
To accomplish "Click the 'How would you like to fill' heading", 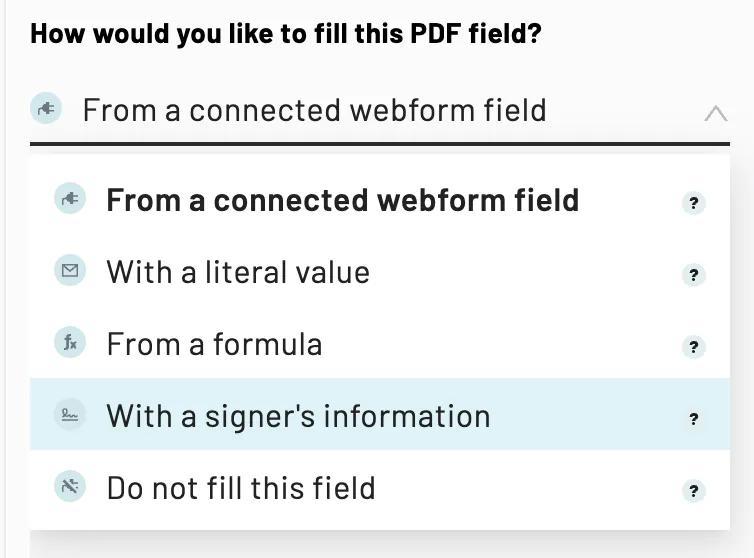I will [x=286, y=34].
